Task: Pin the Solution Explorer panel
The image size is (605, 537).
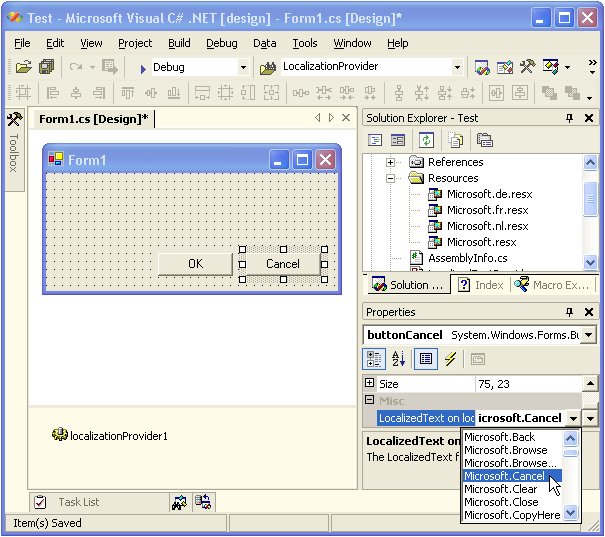Action: (570, 118)
